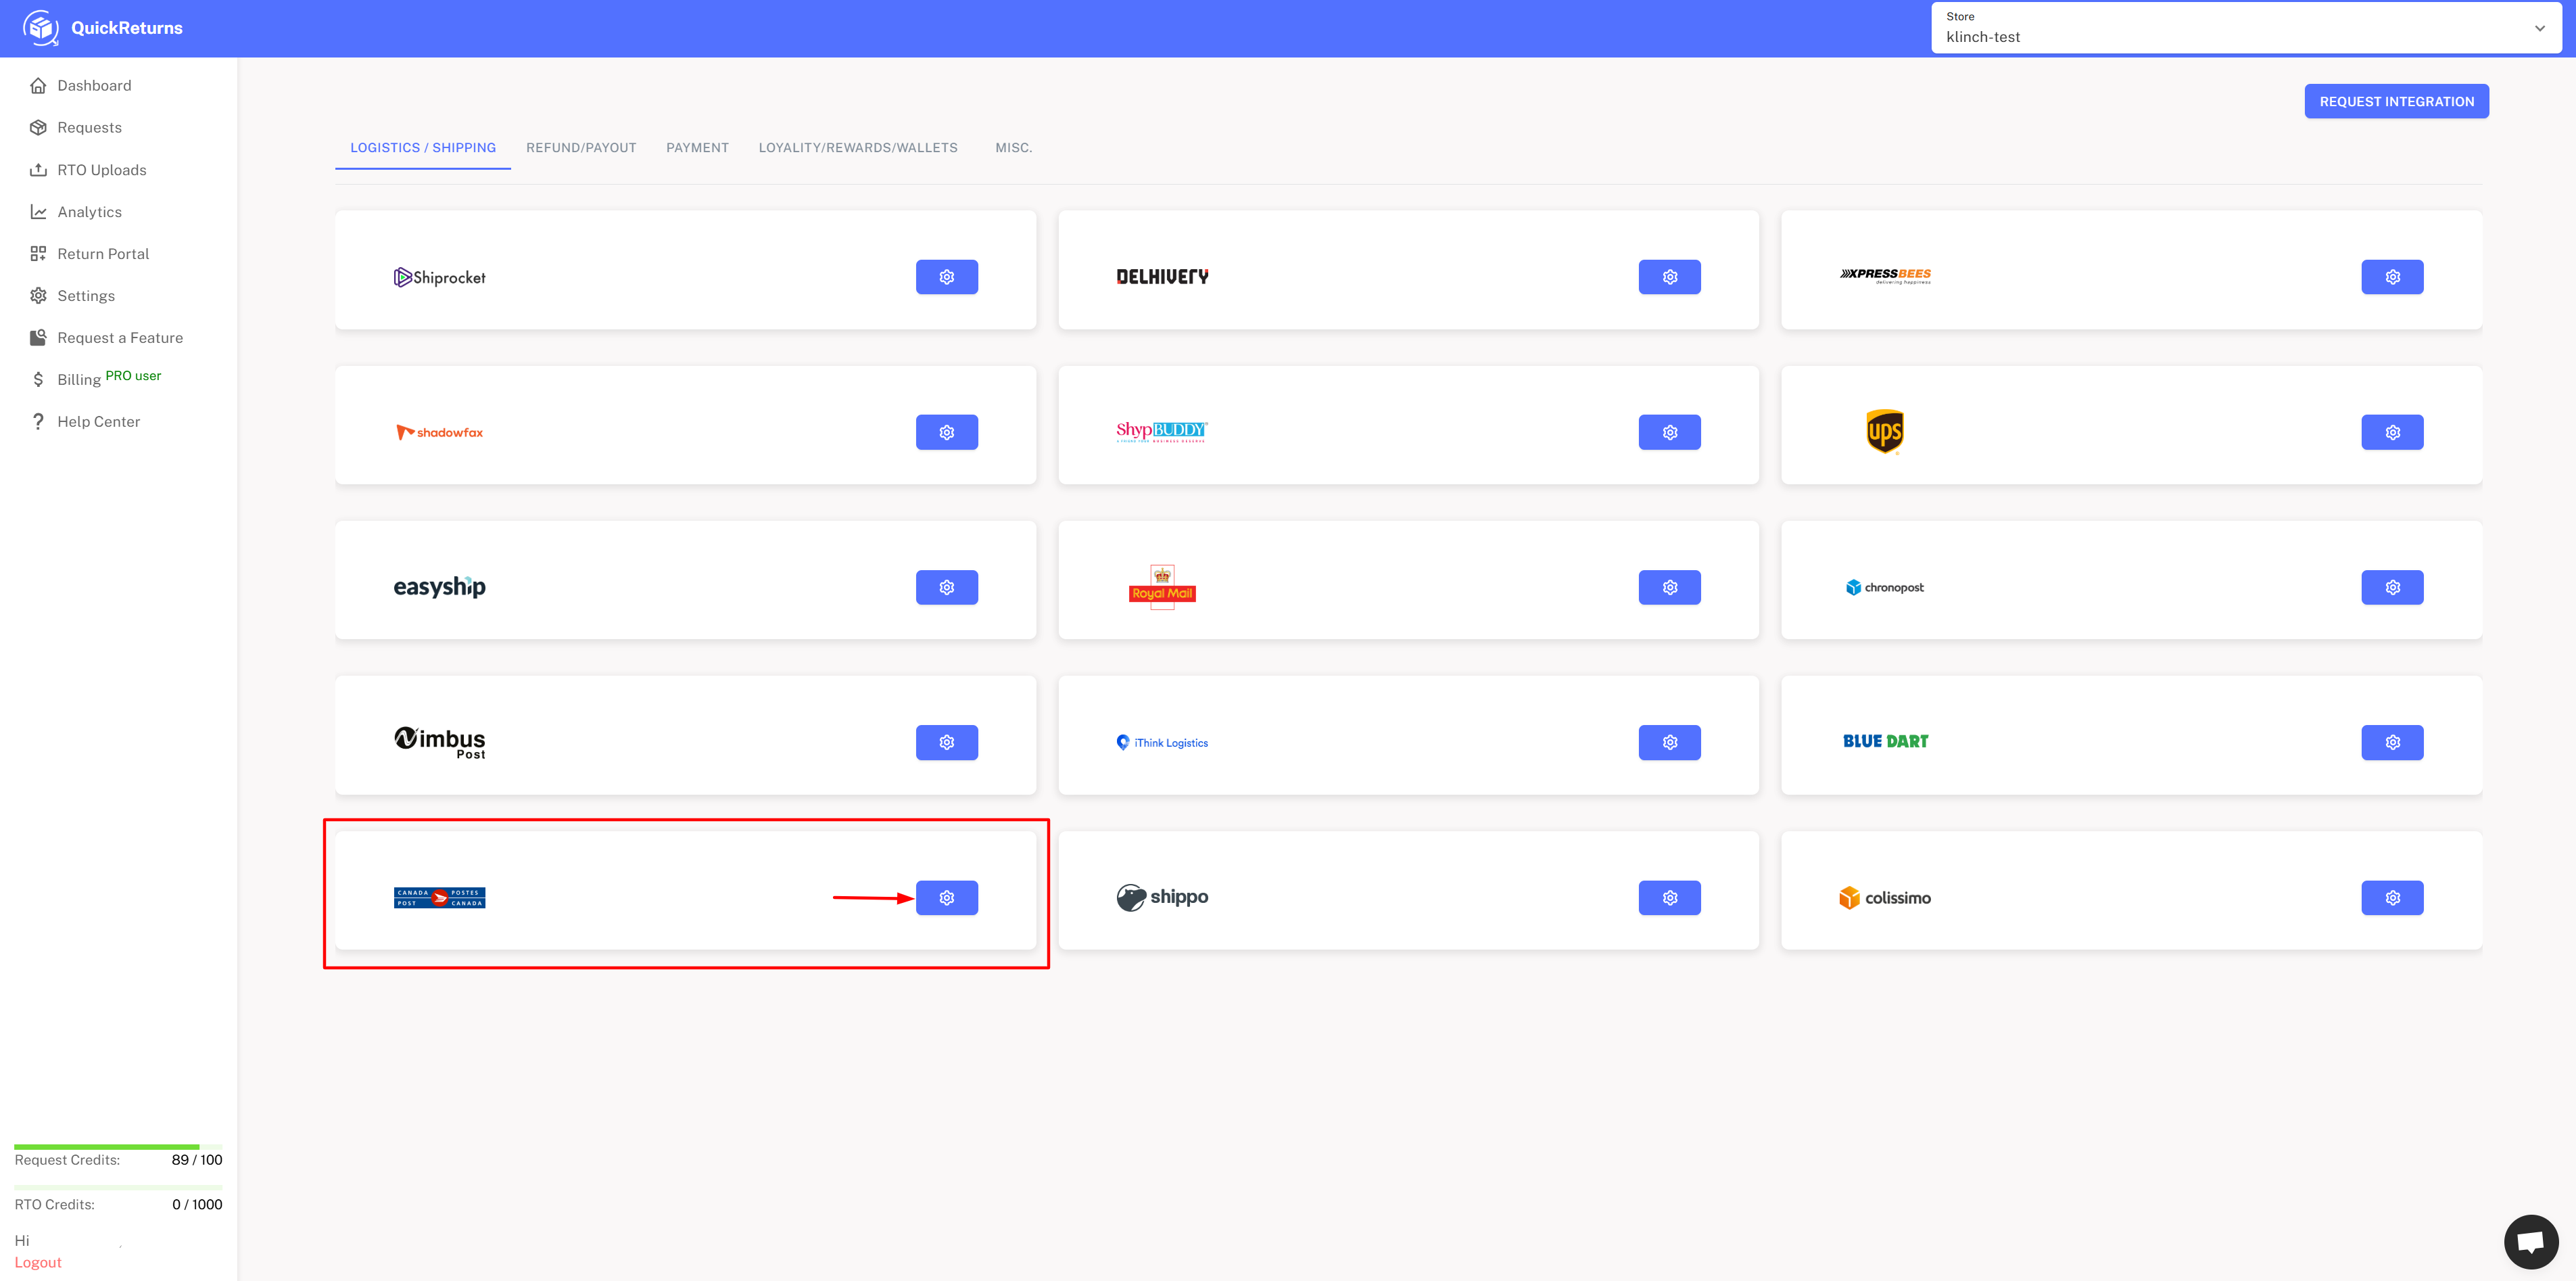Click the Dashboard home icon

click(x=38, y=86)
